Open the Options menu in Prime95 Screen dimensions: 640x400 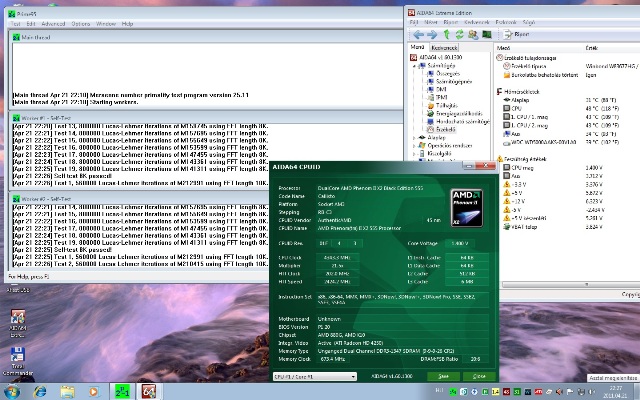pos(81,24)
